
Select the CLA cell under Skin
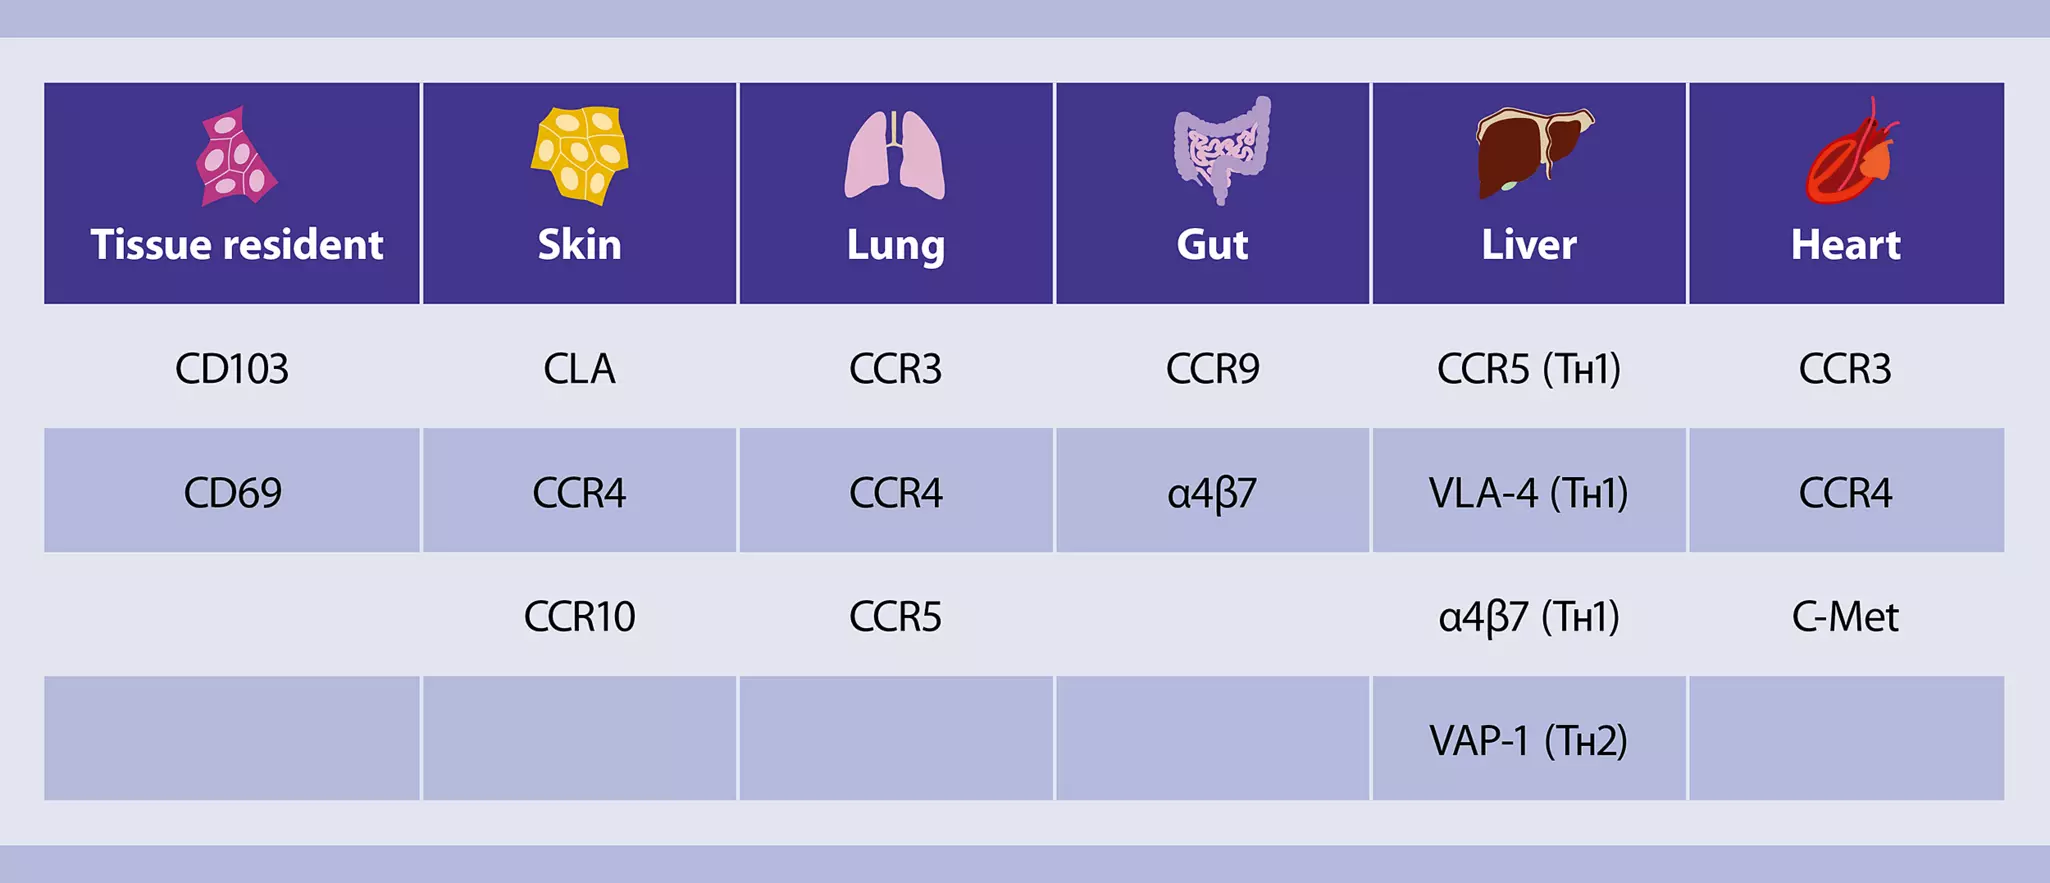pyautogui.click(x=580, y=369)
